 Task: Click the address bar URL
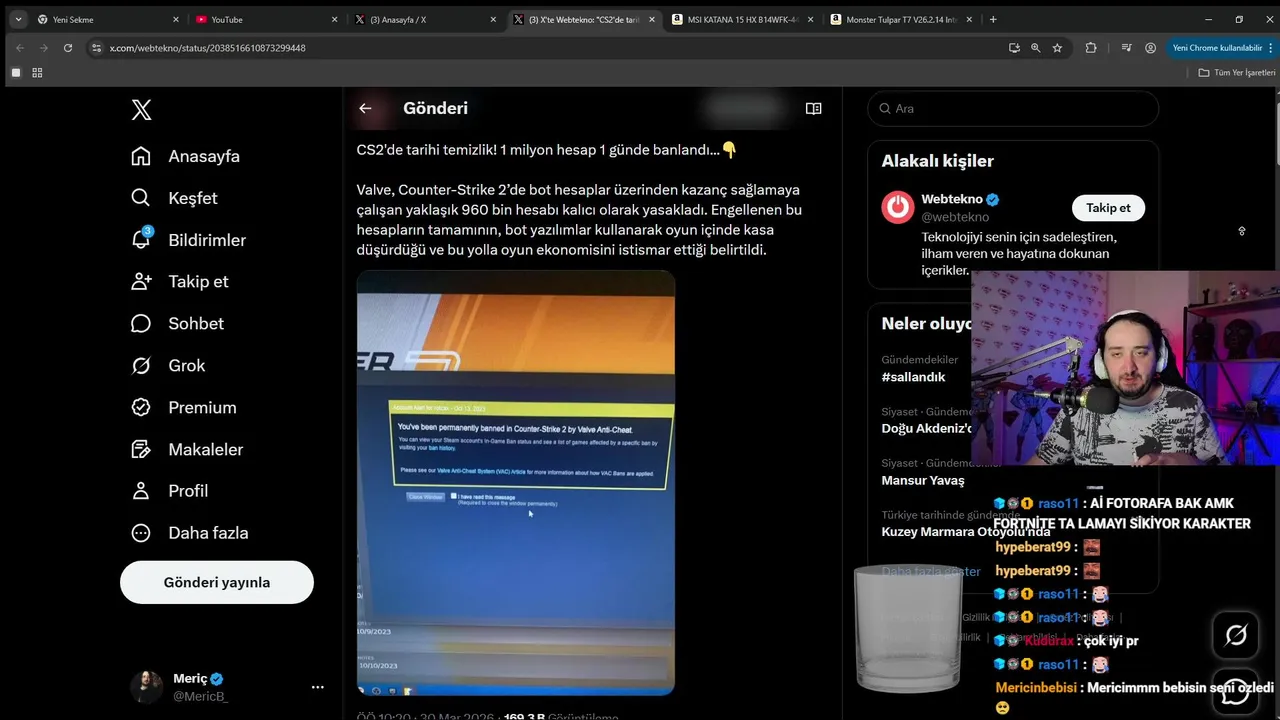click(x=208, y=48)
